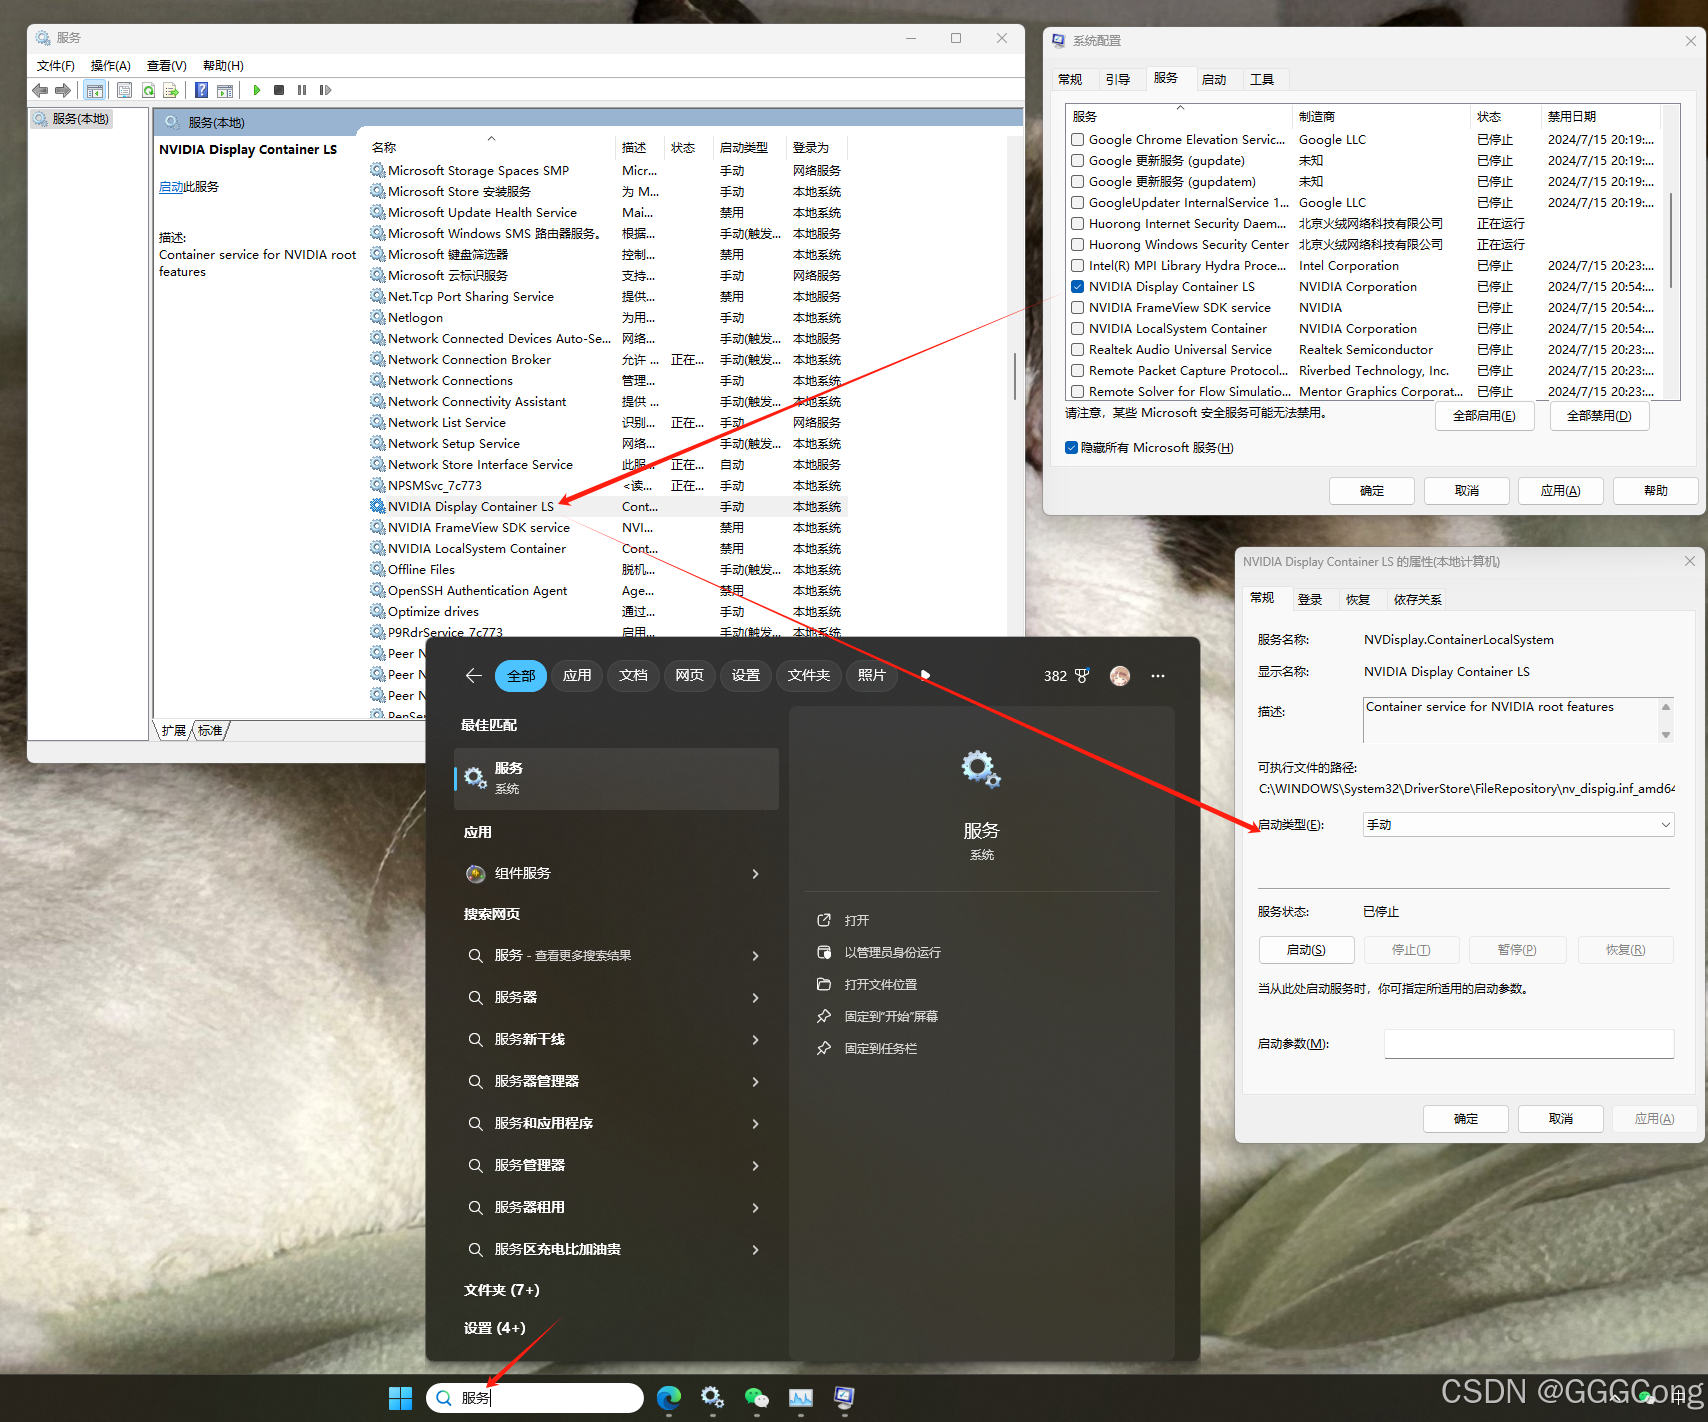This screenshot has height=1422, width=1708.
Task: Click the Export List toolbar icon
Action: coord(171,90)
